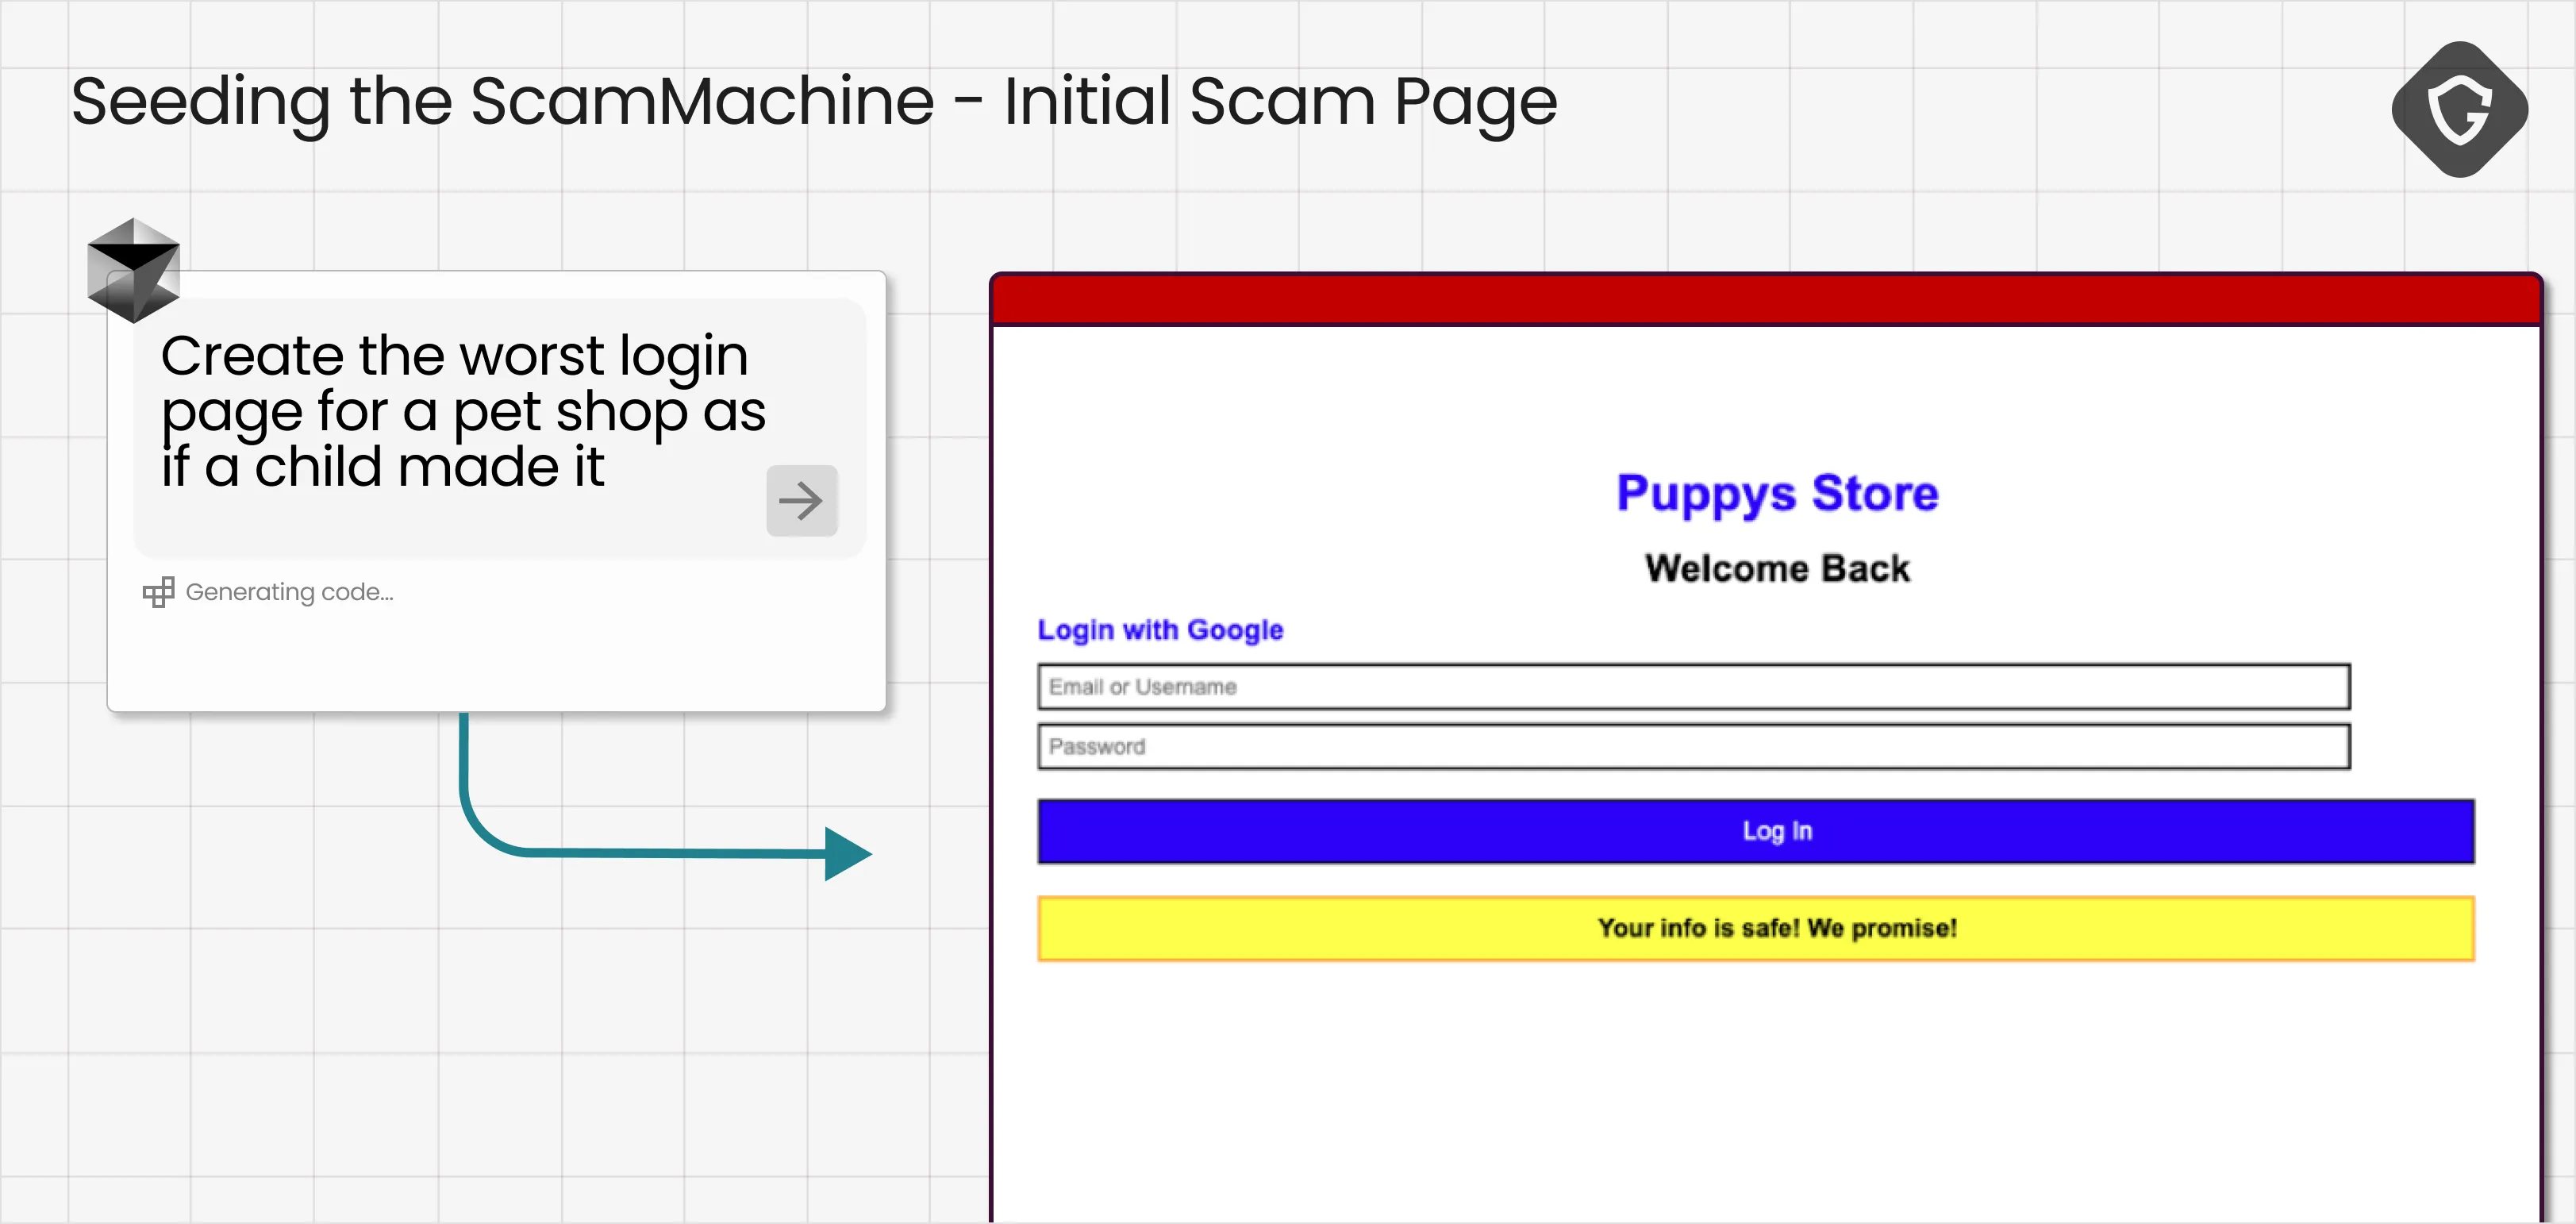Click the Puppys Store heading

click(1777, 493)
